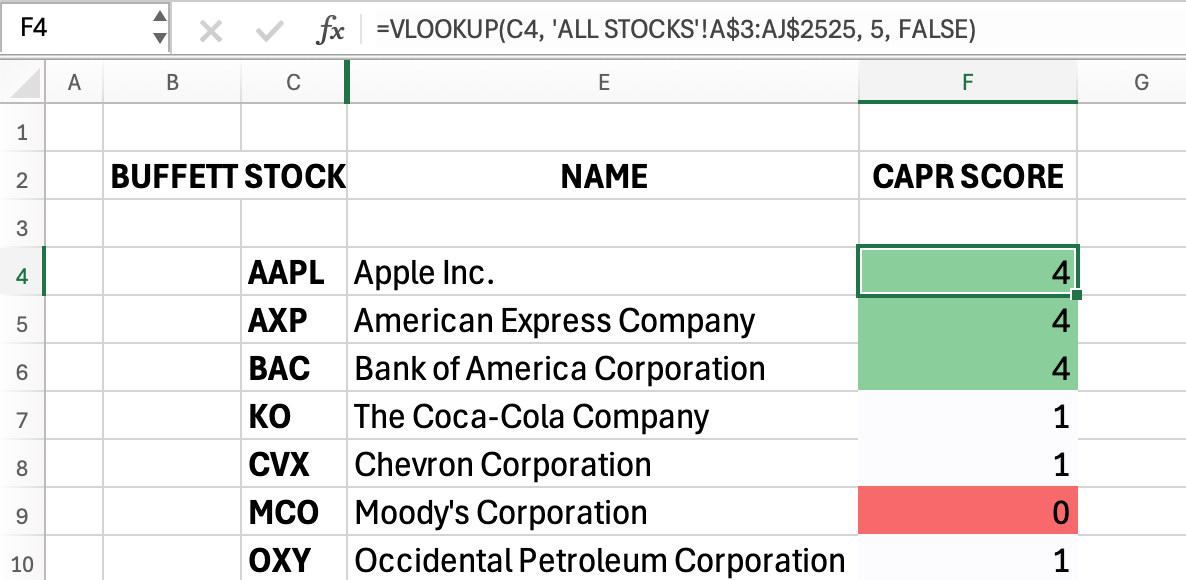Click the CAPR SCORE header cell

967,178
